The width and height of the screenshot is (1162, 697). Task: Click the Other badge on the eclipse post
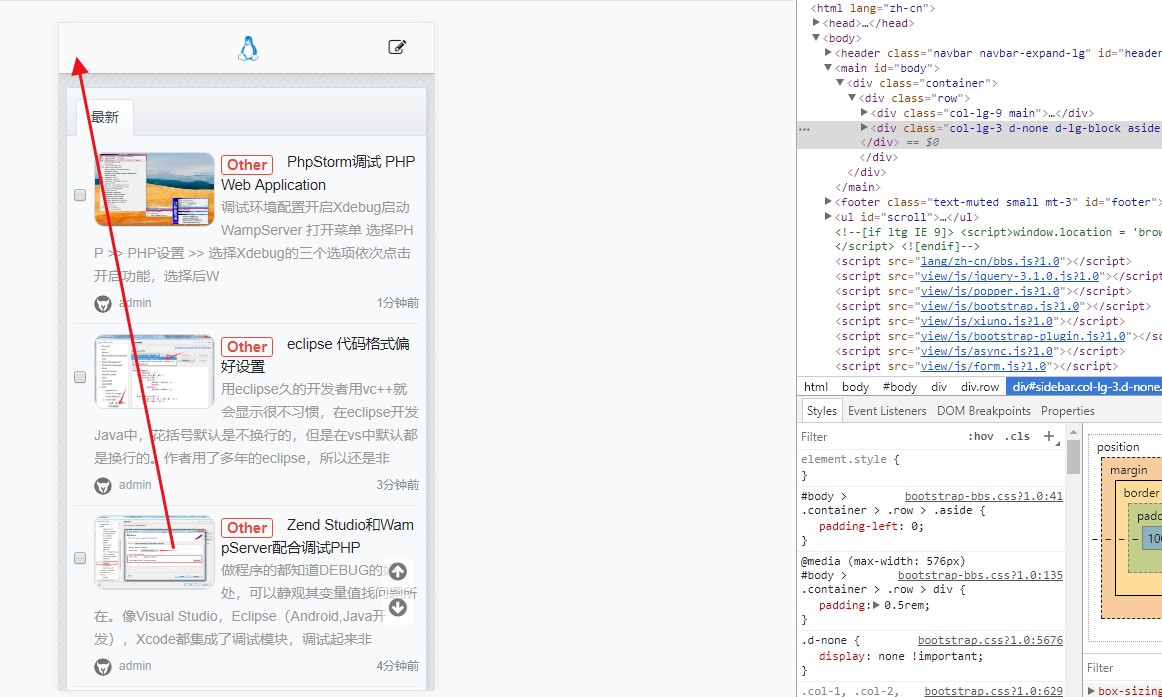(x=247, y=347)
